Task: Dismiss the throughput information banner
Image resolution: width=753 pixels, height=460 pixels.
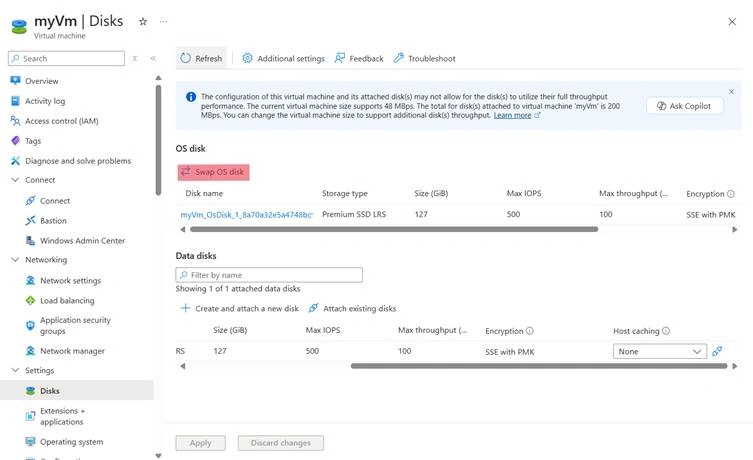Action: pos(731,92)
